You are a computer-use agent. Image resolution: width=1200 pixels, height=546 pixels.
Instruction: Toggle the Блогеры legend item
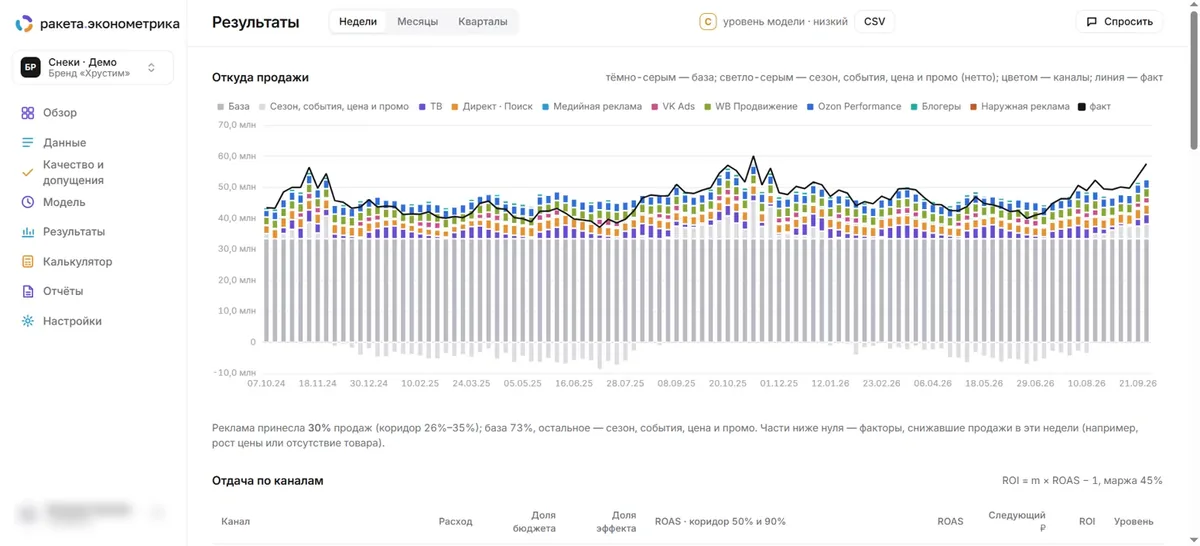[x=935, y=107]
